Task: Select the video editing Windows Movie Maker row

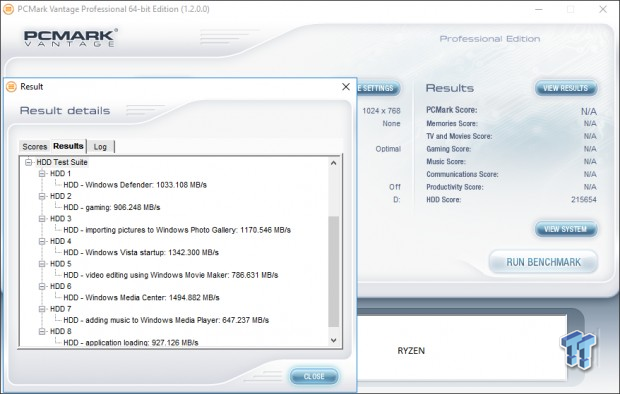Action: pos(170,275)
